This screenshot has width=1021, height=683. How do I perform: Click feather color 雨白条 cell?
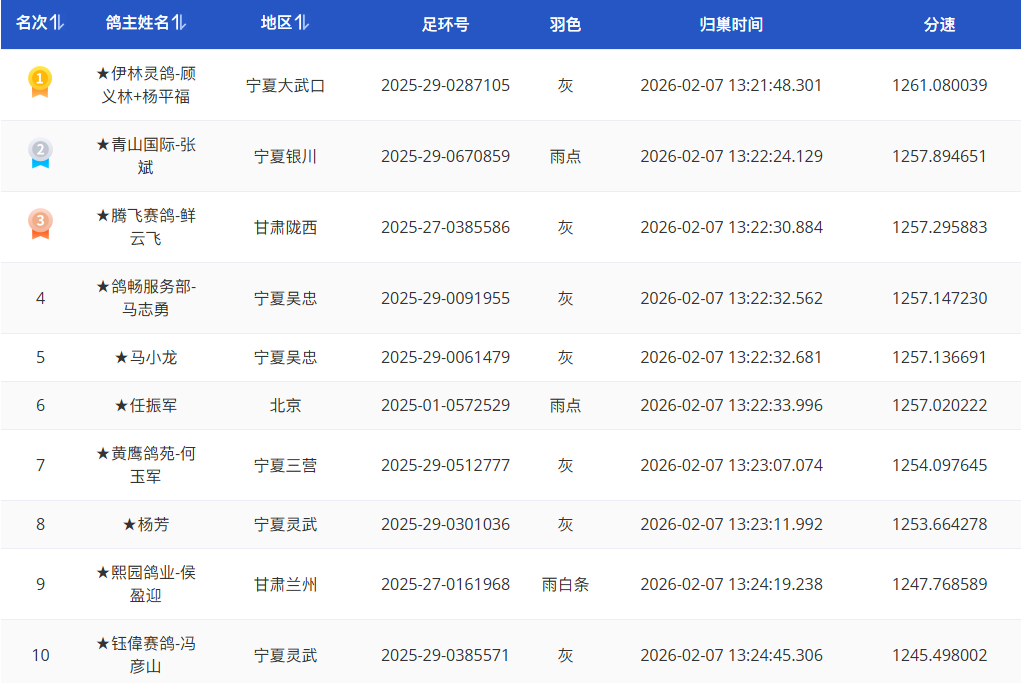click(565, 584)
